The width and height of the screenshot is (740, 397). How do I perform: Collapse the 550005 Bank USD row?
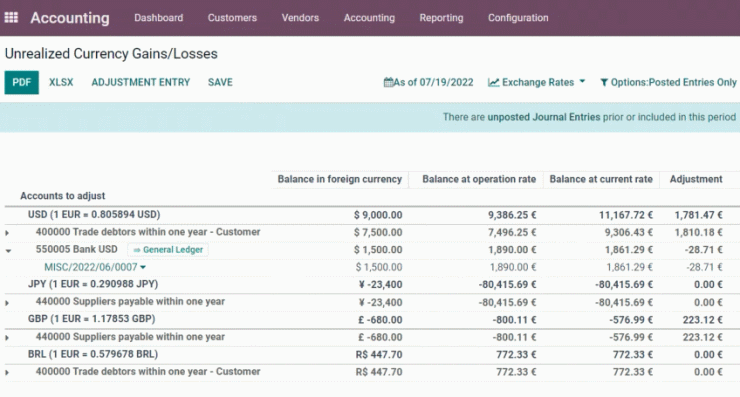[8, 251]
